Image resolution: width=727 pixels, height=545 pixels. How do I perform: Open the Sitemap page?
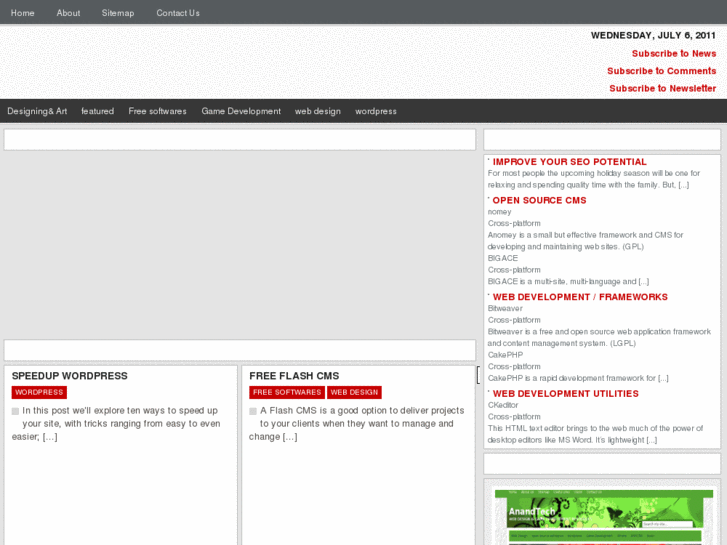118,13
